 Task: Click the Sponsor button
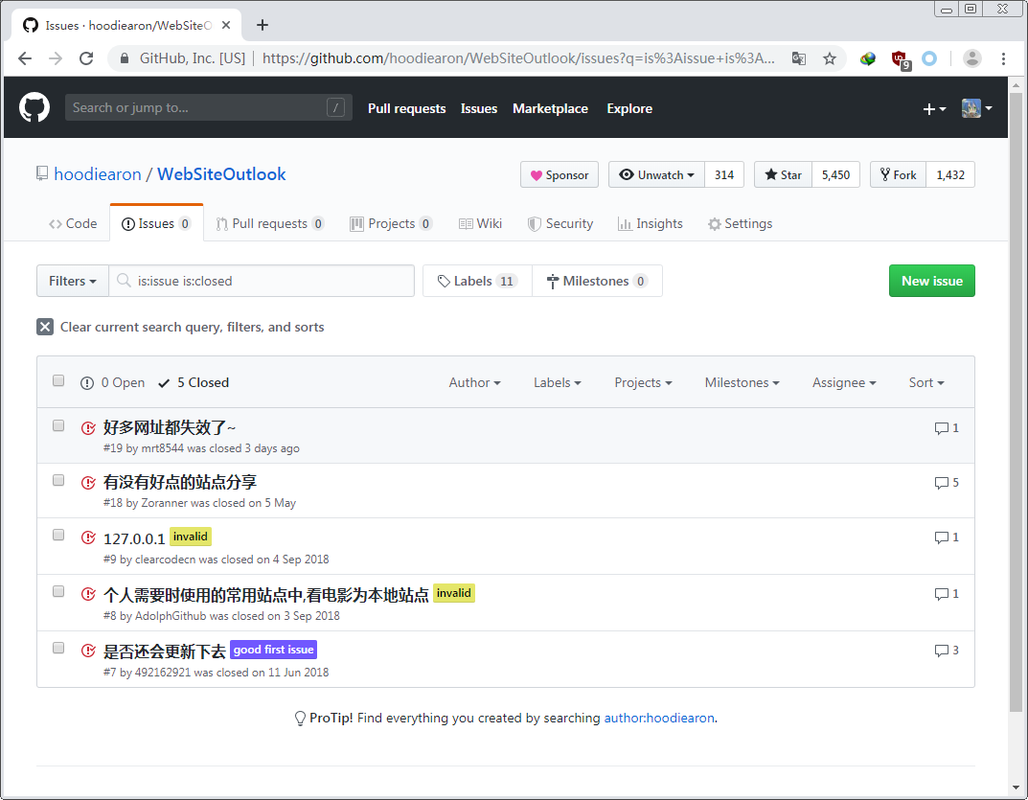point(559,174)
